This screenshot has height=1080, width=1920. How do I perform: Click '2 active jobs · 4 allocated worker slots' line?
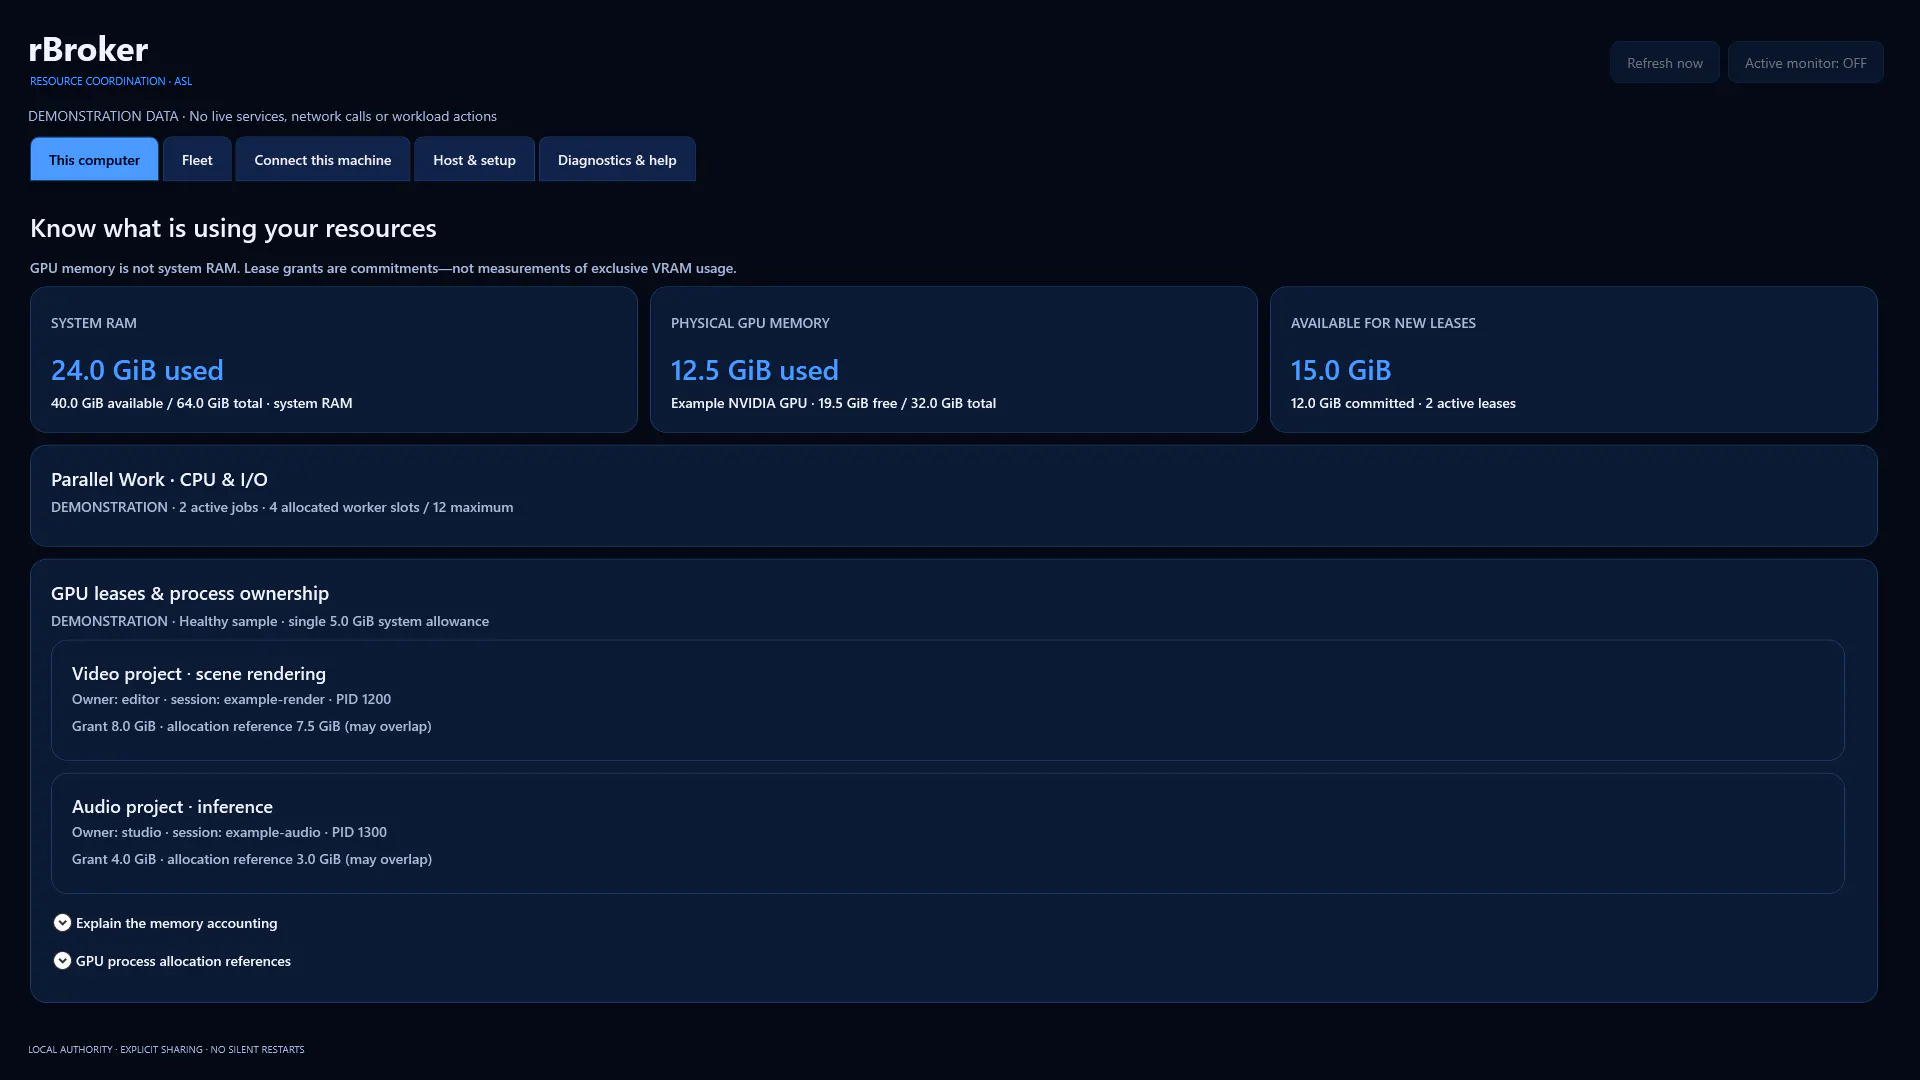[x=299, y=507]
